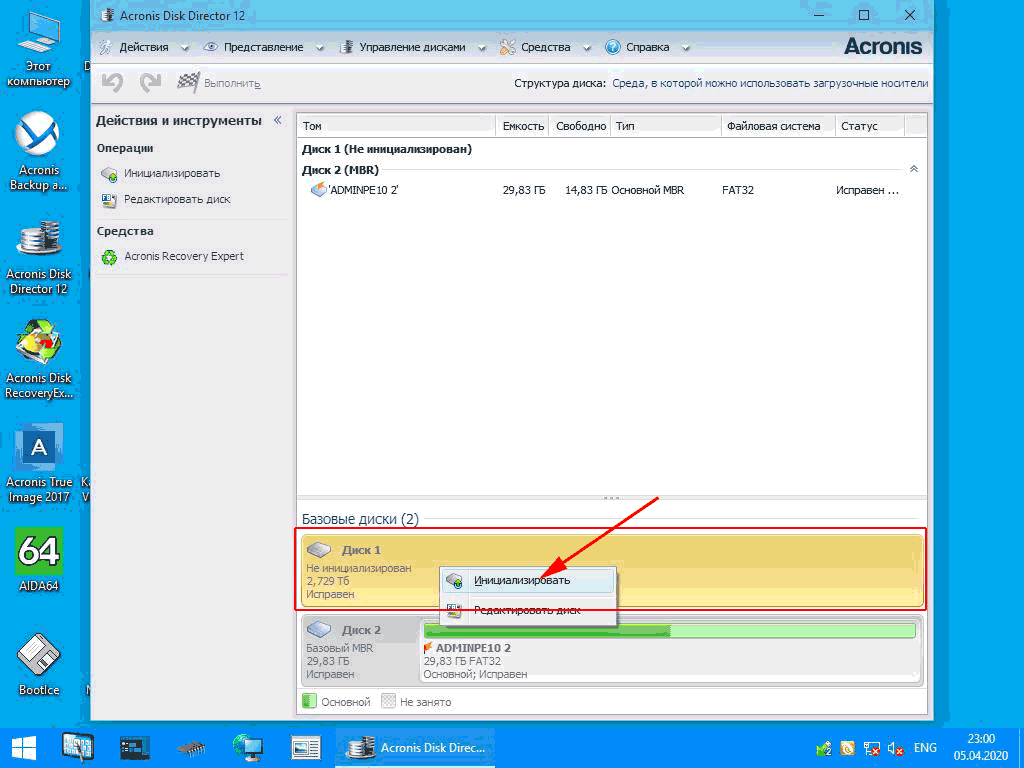Open the Средства menu
1024x768 pixels.
click(x=545, y=47)
